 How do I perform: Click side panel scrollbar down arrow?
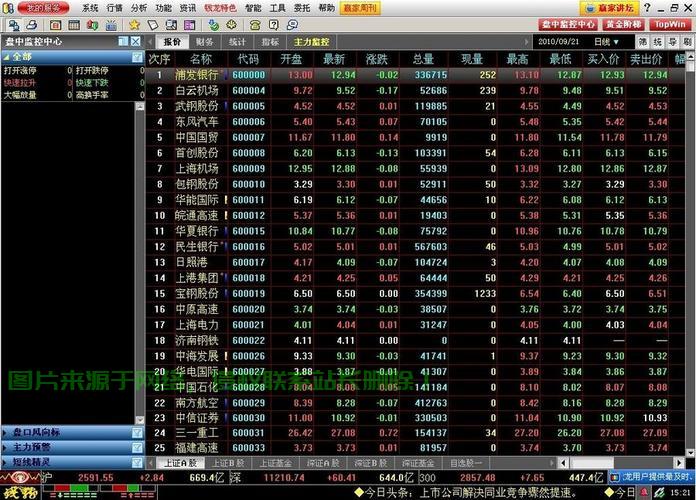(139, 420)
